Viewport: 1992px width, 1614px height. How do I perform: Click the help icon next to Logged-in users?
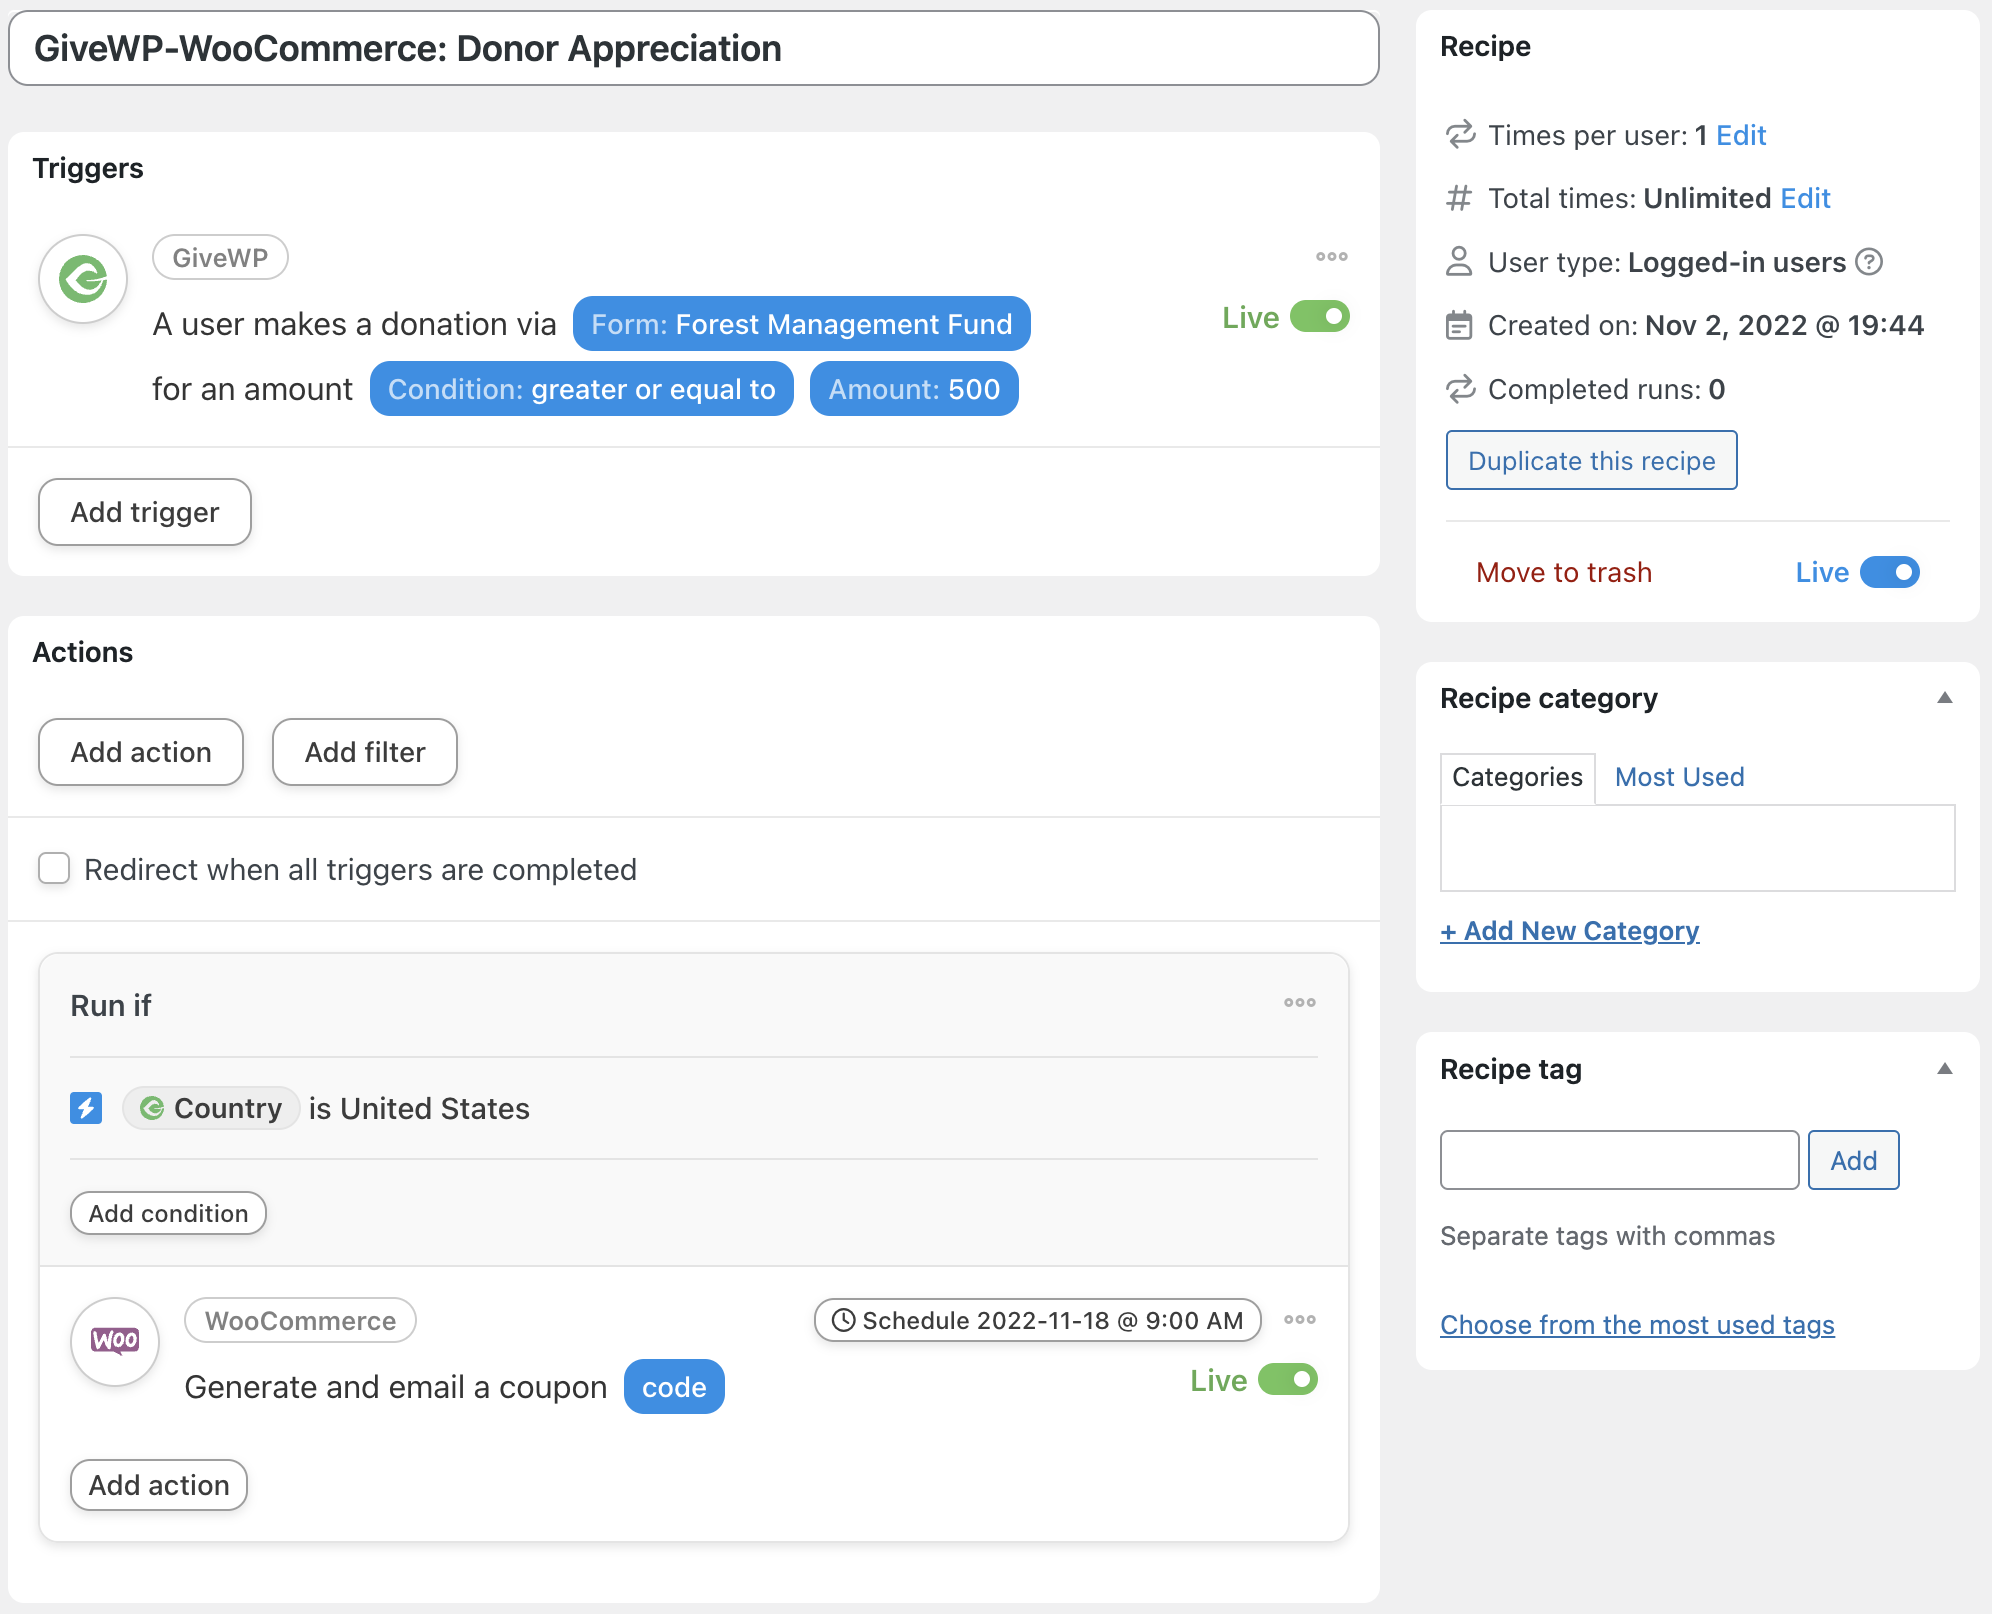1869,262
